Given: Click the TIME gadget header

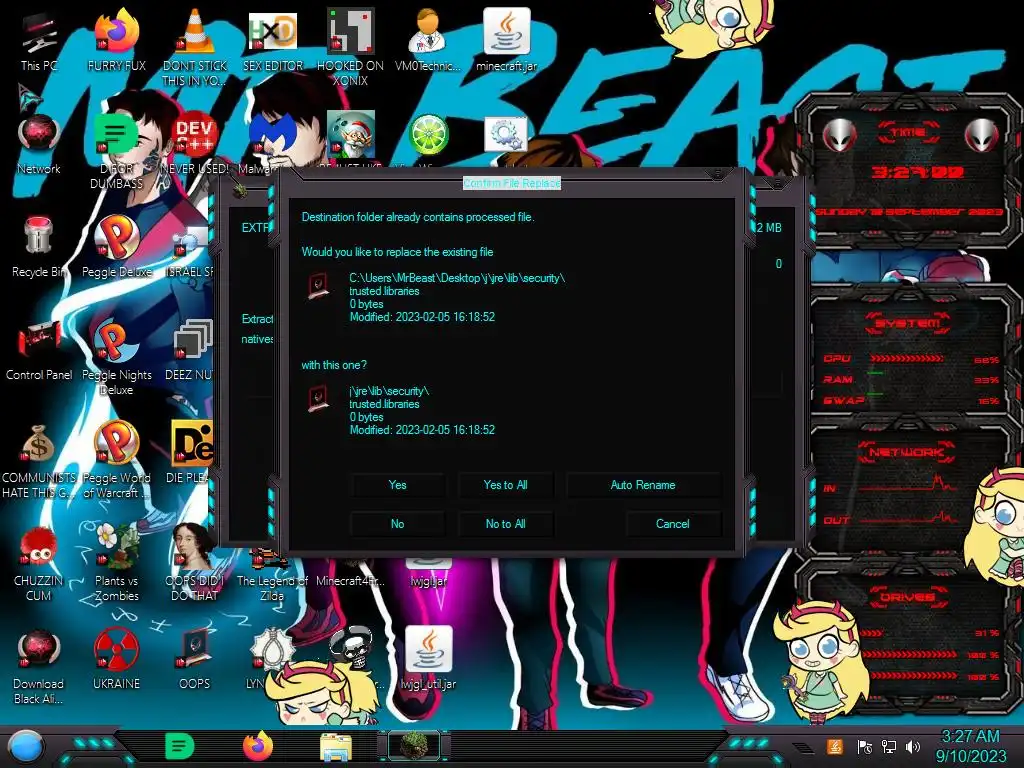Looking at the screenshot, I should [908, 132].
